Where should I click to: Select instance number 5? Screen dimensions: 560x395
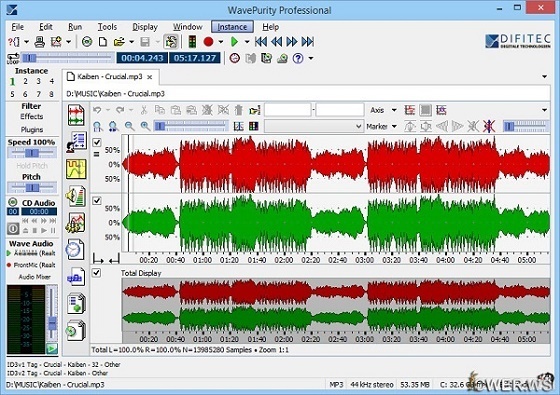12,94
